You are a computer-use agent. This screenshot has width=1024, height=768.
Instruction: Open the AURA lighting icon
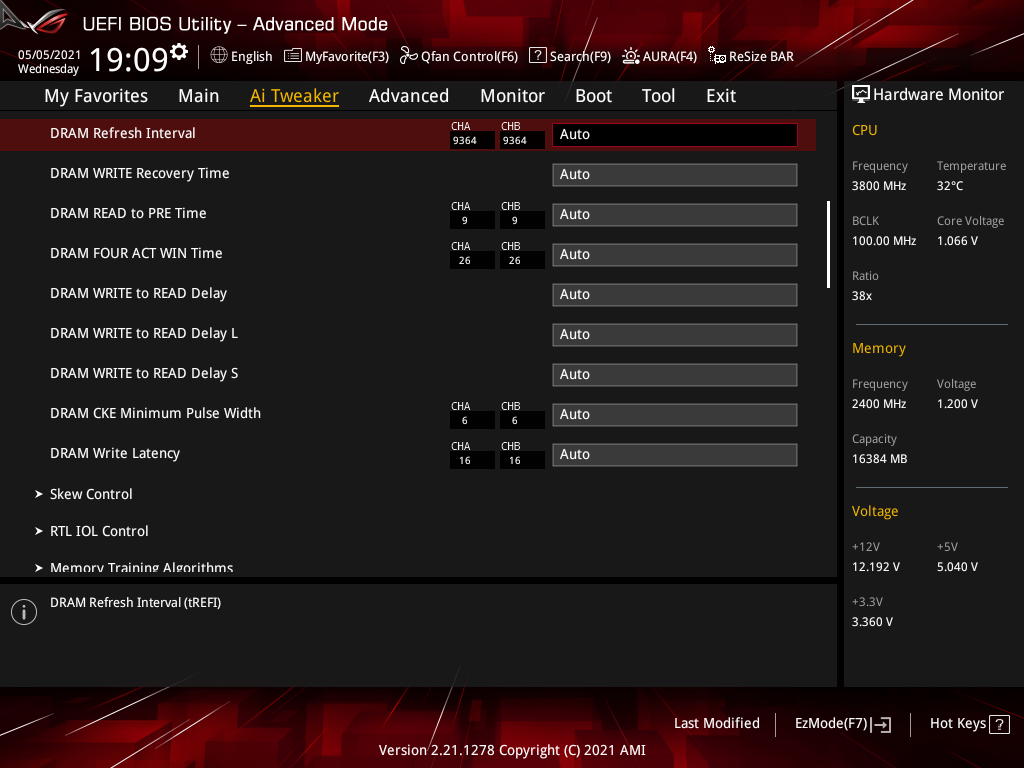point(630,56)
